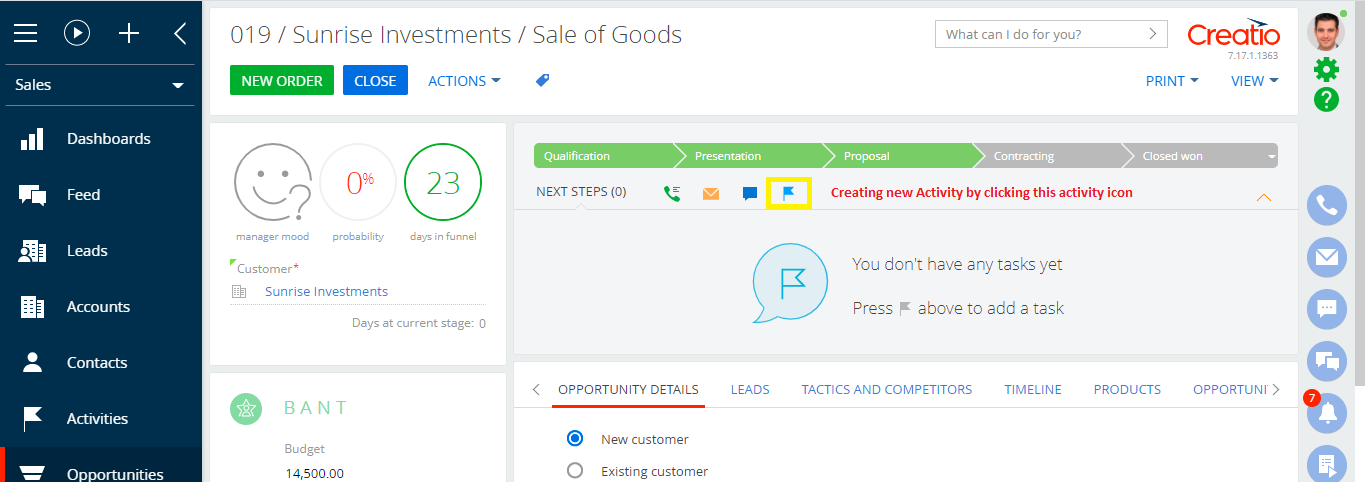This screenshot has width=1365, height=482.
Task: Open the PRINT dropdown
Action: pos(1172,81)
